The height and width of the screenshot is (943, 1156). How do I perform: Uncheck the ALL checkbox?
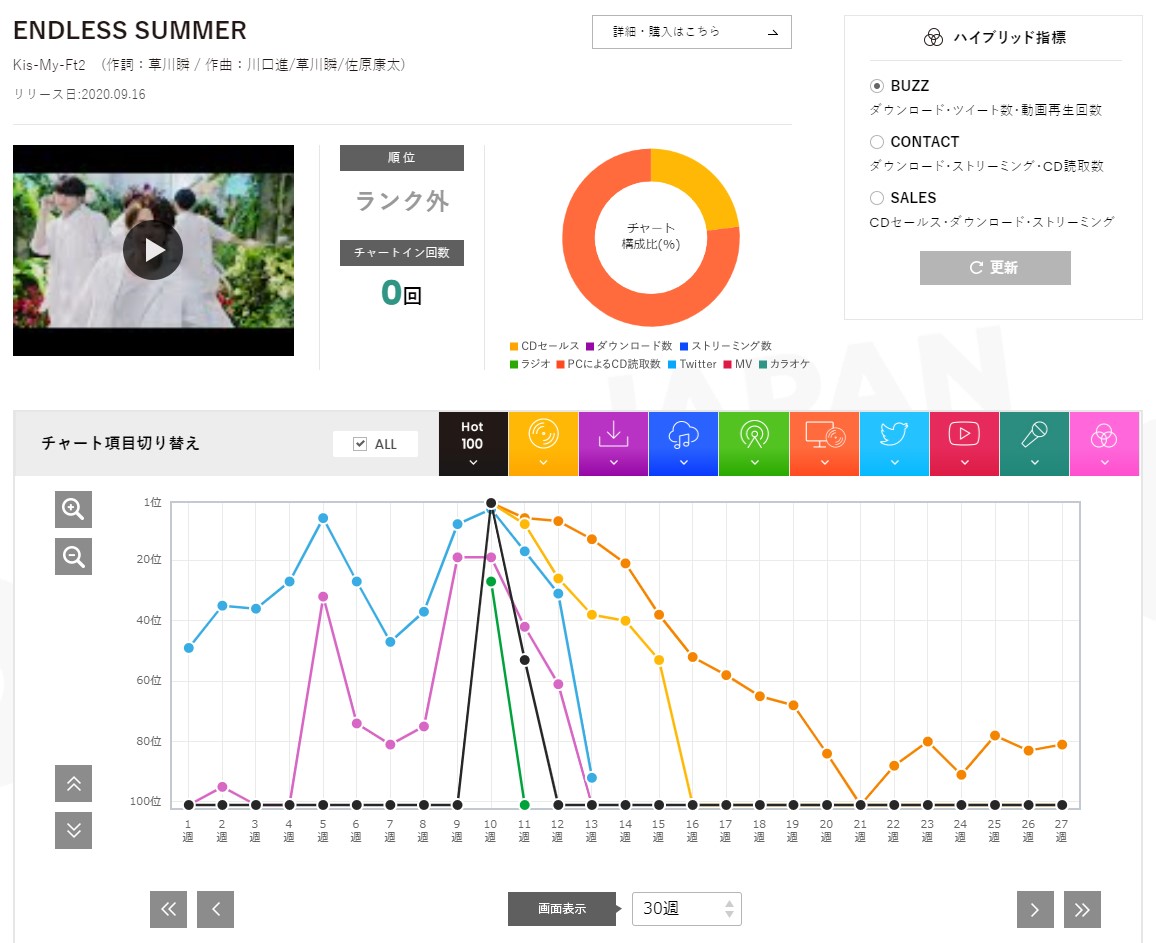360,444
